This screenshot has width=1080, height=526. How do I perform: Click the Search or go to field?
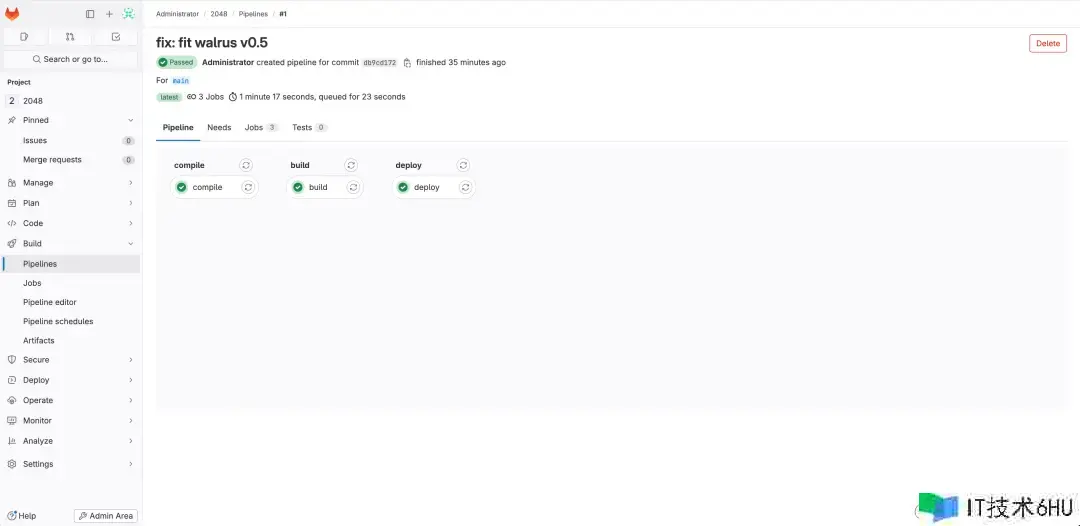70,59
